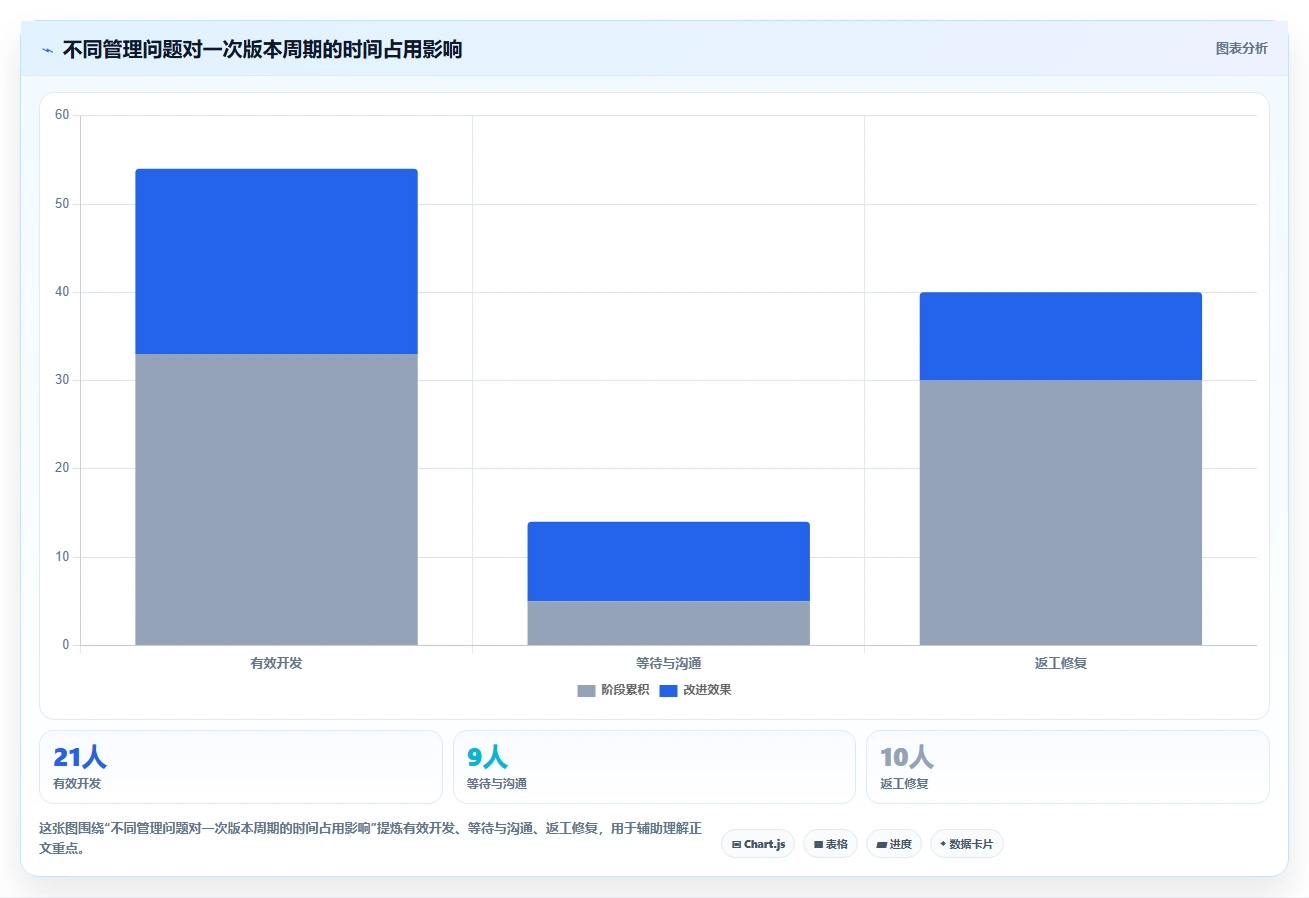Click the Chart.js tag chip
The image size is (1309, 898).
pos(758,844)
